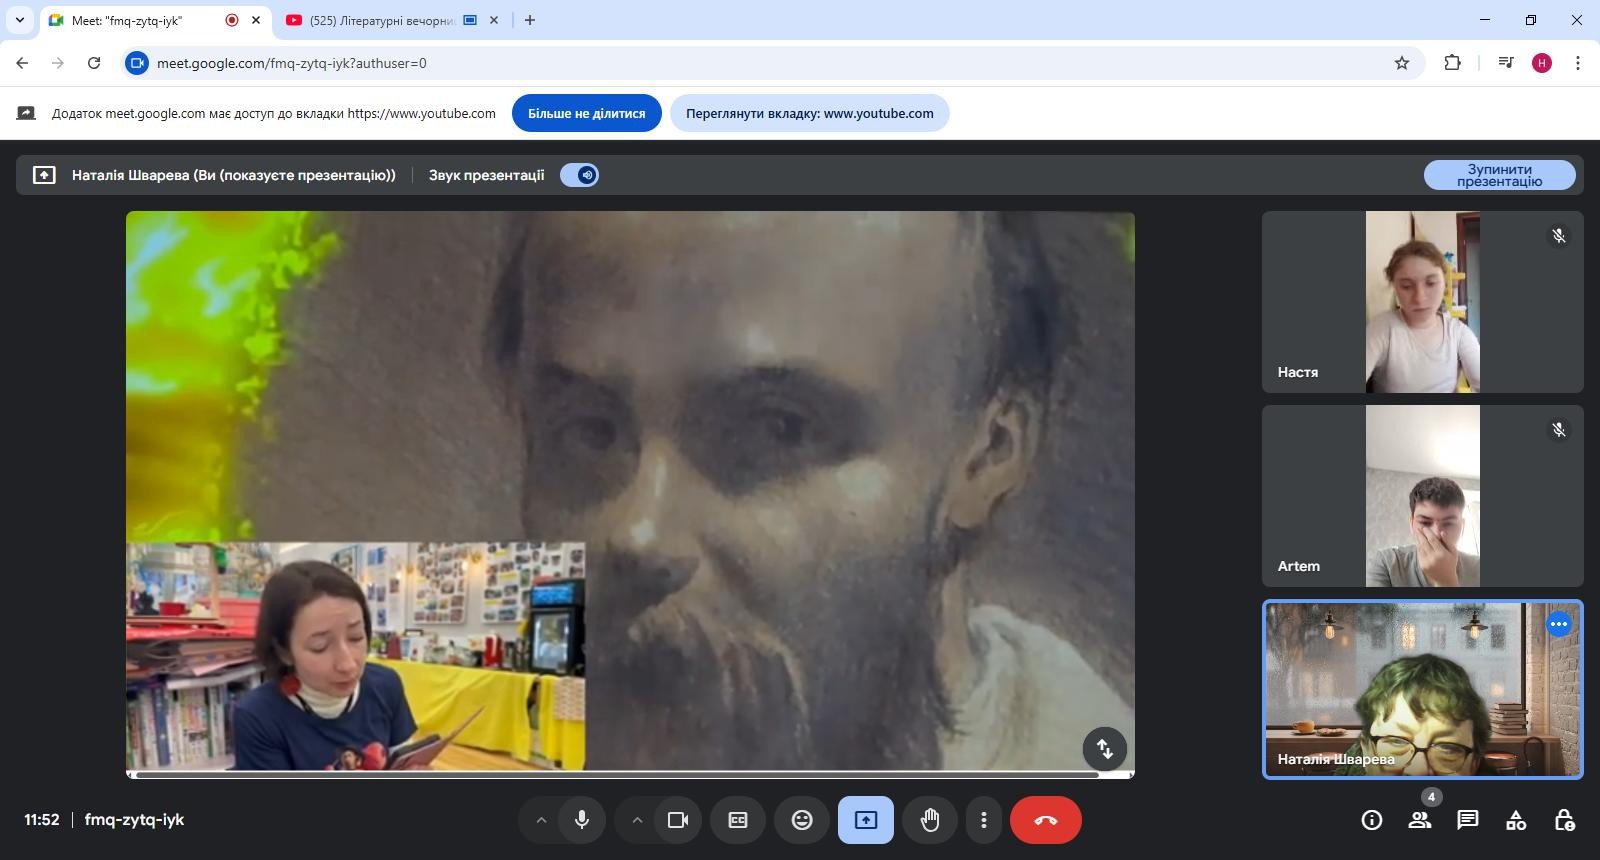
Task: Click the swap presentation layout icon
Action: (x=1105, y=748)
